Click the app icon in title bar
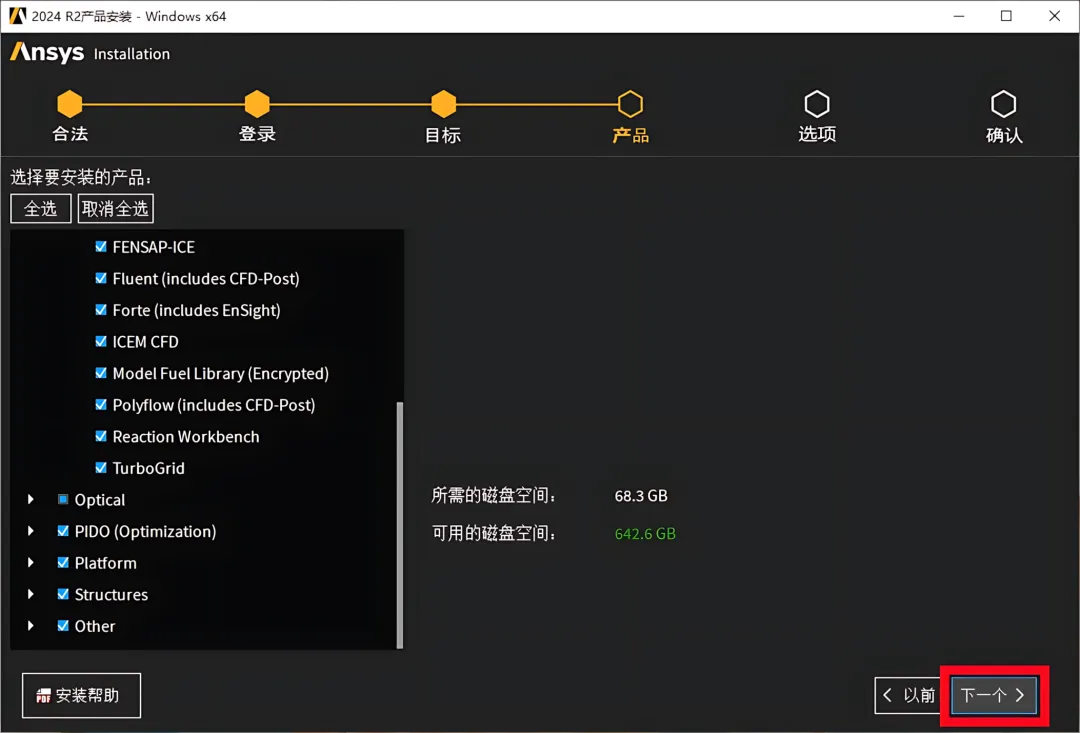Image resolution: width=1080 pixels, height=733 pixels. (x=17, y=16)
